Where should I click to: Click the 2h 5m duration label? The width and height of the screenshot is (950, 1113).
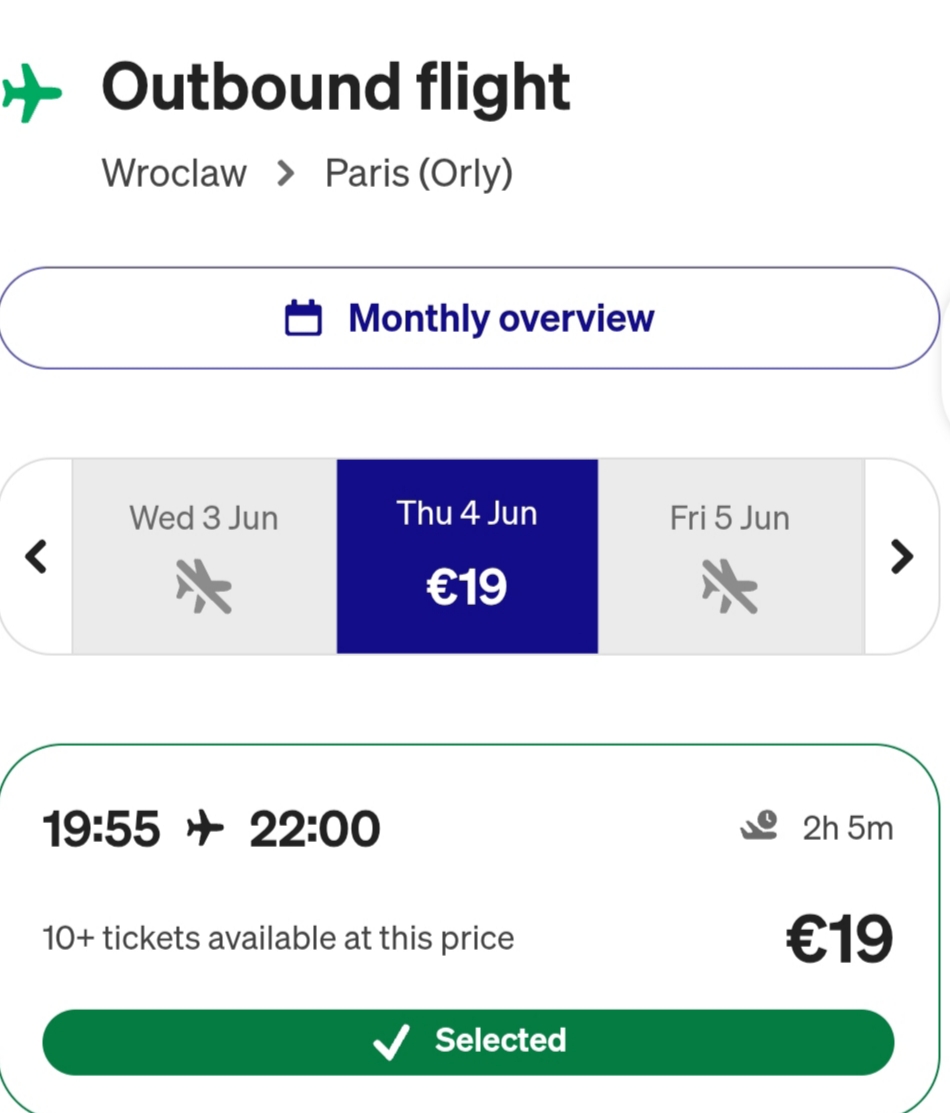[848, 828]
